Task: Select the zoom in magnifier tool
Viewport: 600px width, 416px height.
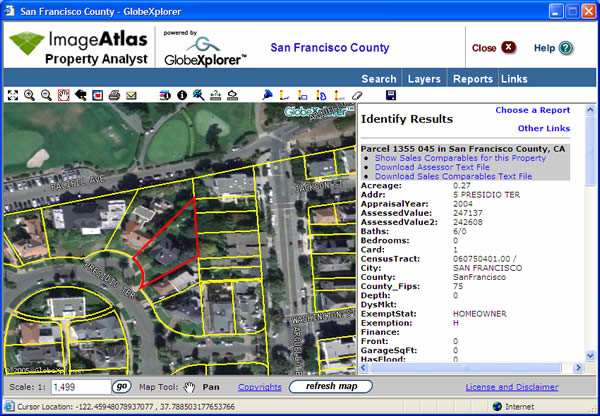Action: coord(29,95)
